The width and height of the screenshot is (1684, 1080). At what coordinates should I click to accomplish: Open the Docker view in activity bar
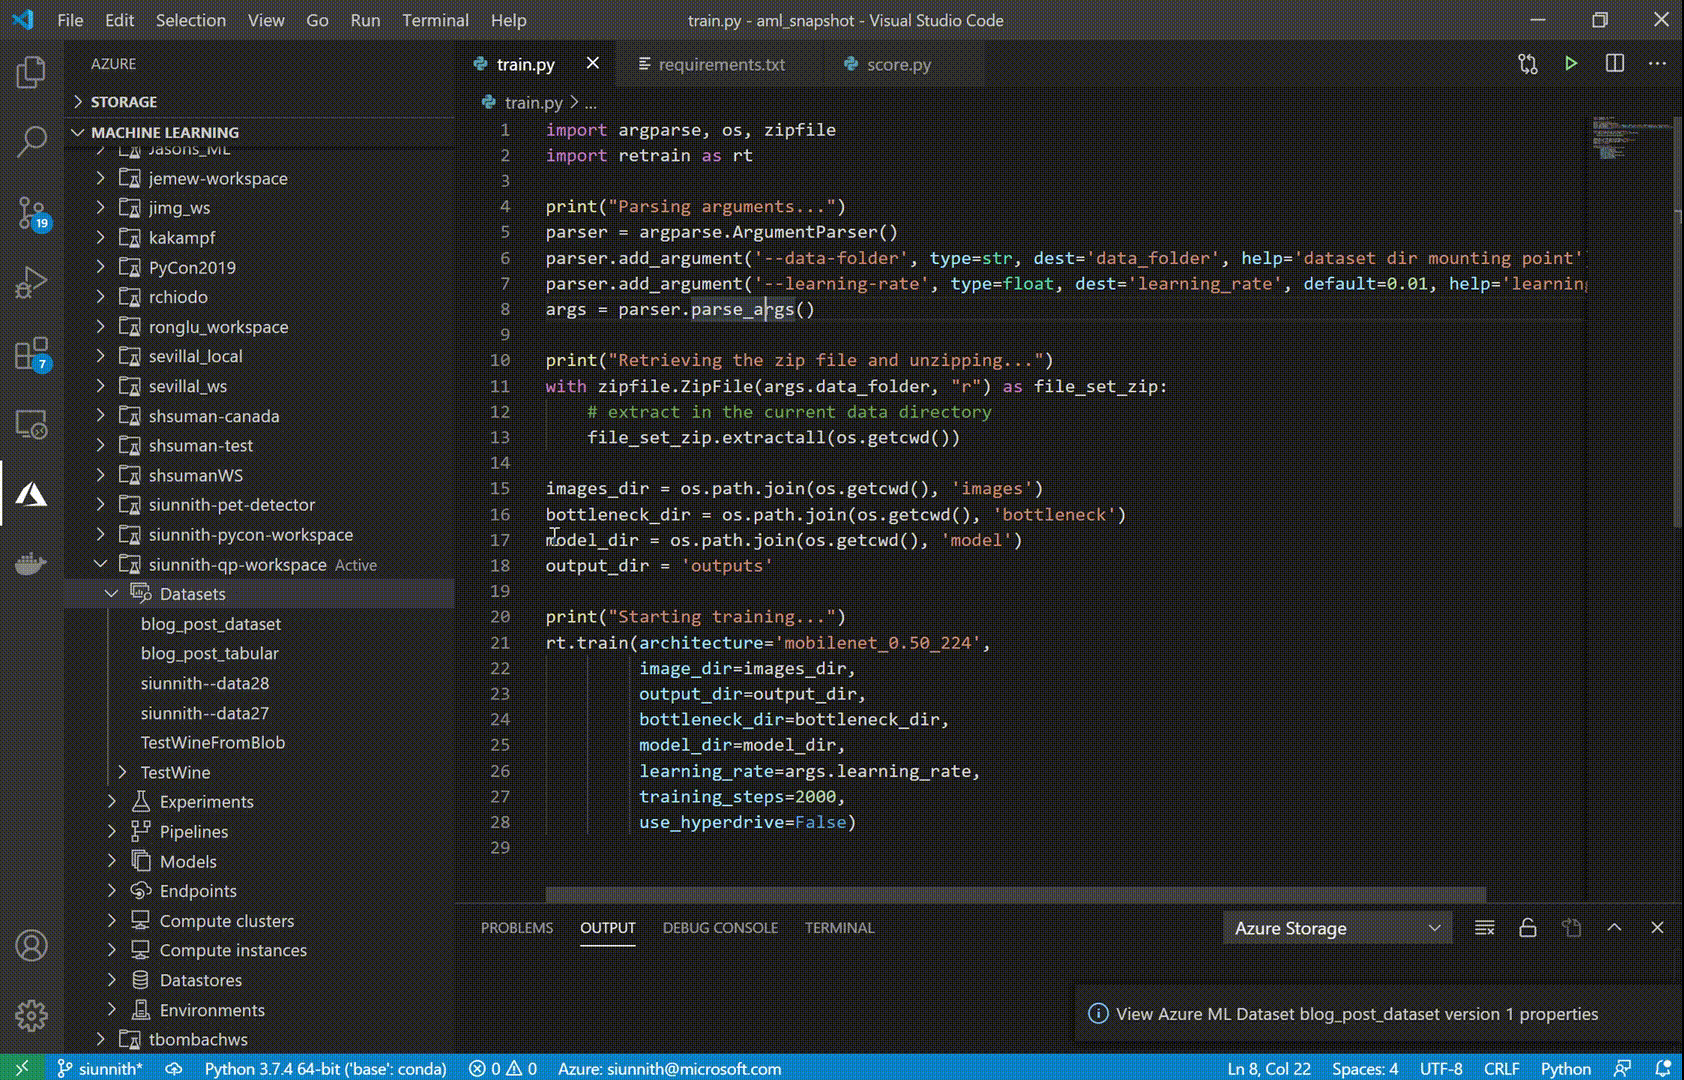click(x=31, y=565)
